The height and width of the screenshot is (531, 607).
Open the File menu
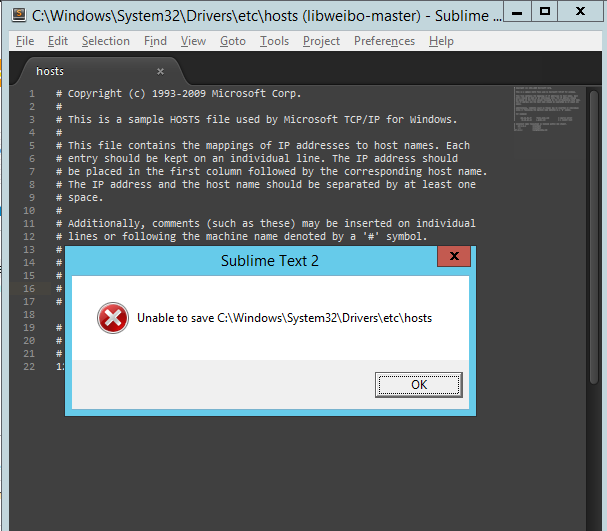[25, 41]
